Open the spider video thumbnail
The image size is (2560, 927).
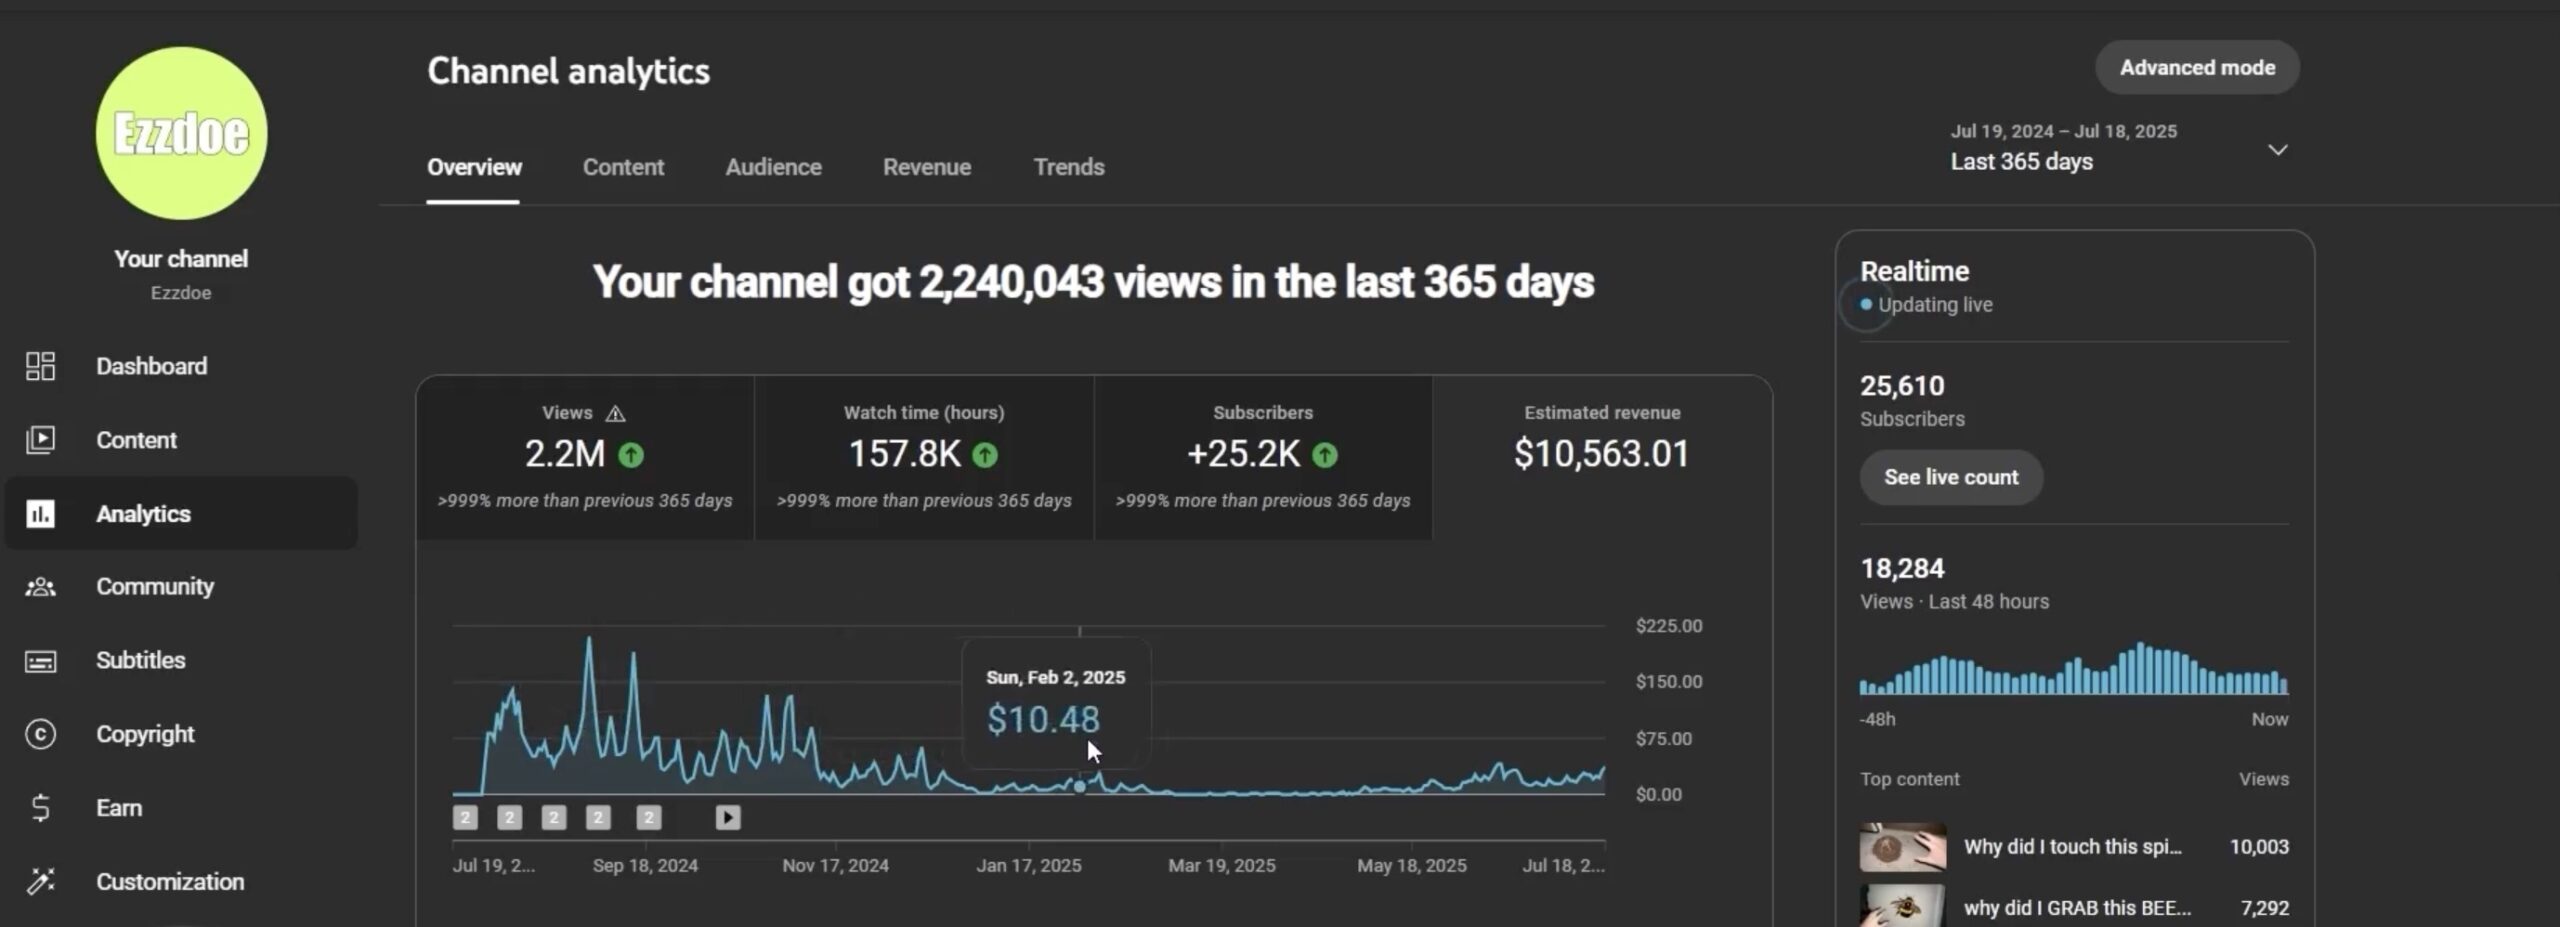[x=1902, y=846]
